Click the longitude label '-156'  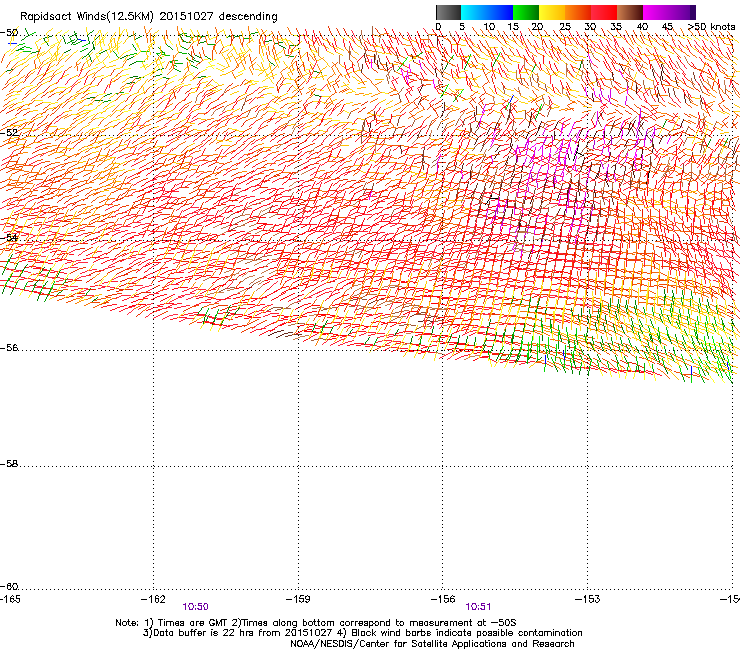[x=443, y=599]
